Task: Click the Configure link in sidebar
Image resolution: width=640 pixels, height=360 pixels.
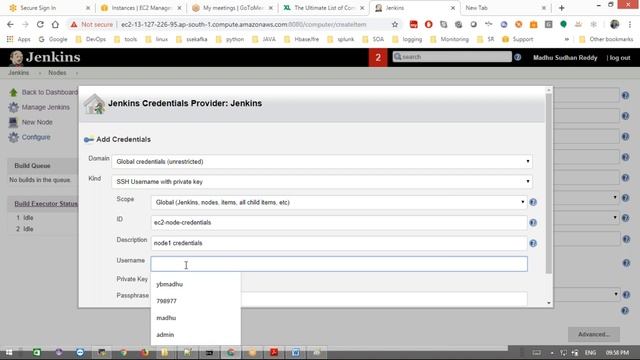Action: (x=36, y=137)
